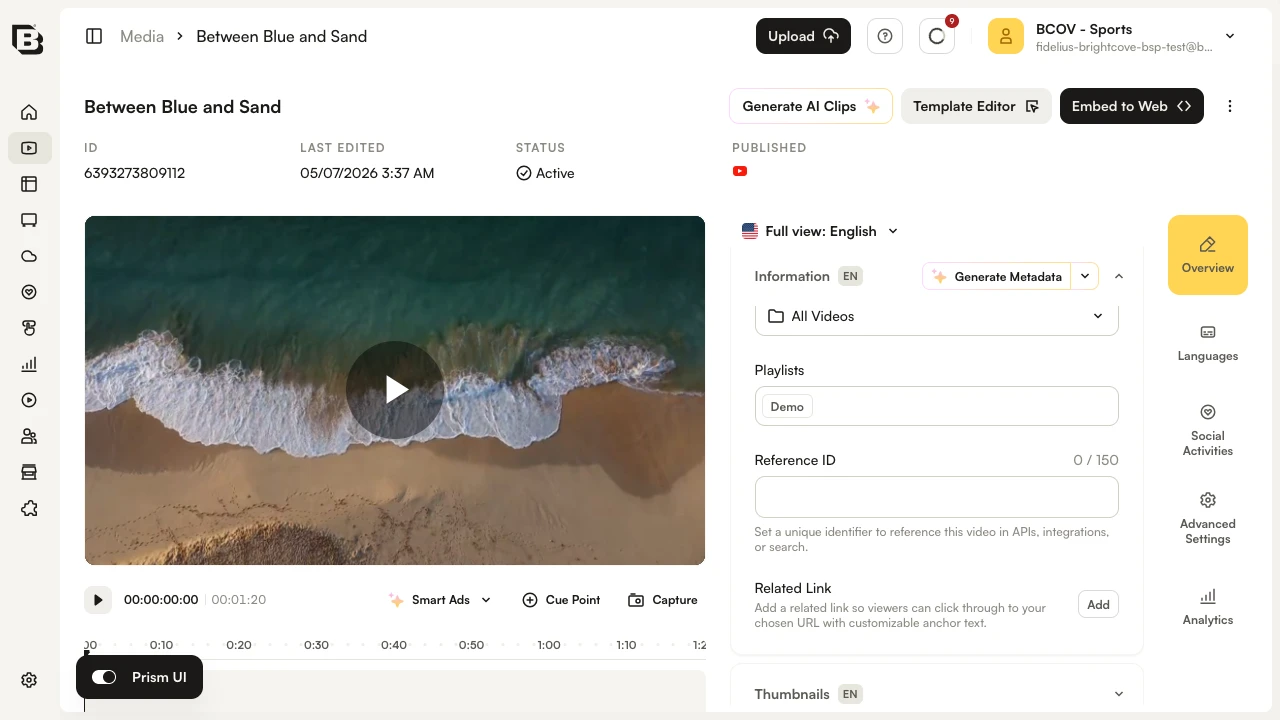
Task: Click the Generate Metadata button
Action: [x=997, y=276]
